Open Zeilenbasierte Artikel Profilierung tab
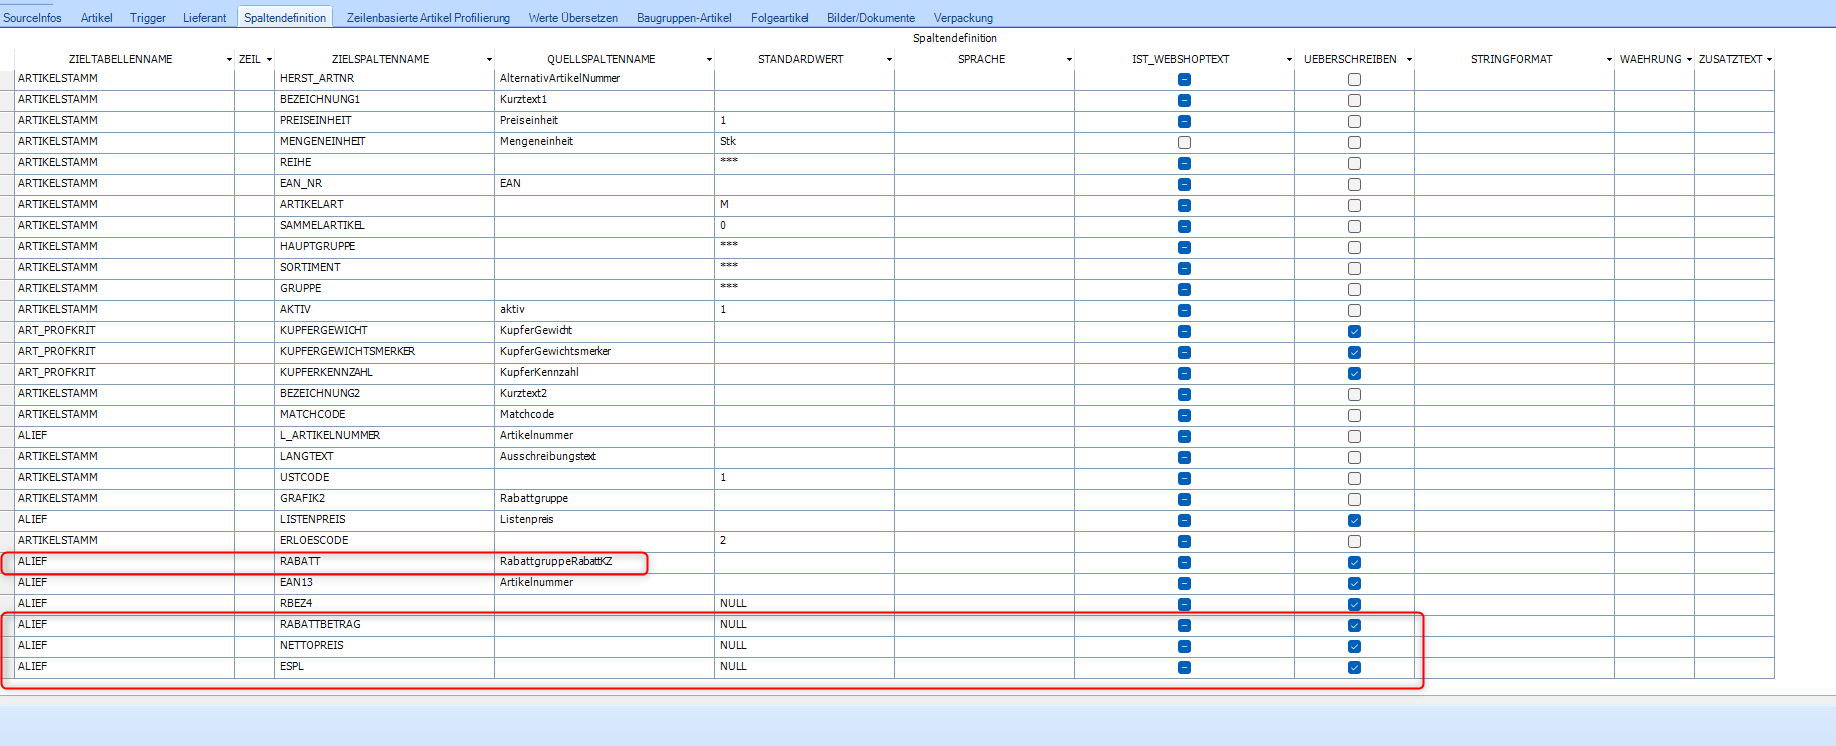This screenshot has width=1836, height=746. pyautogui.click(x=428, y=18)
